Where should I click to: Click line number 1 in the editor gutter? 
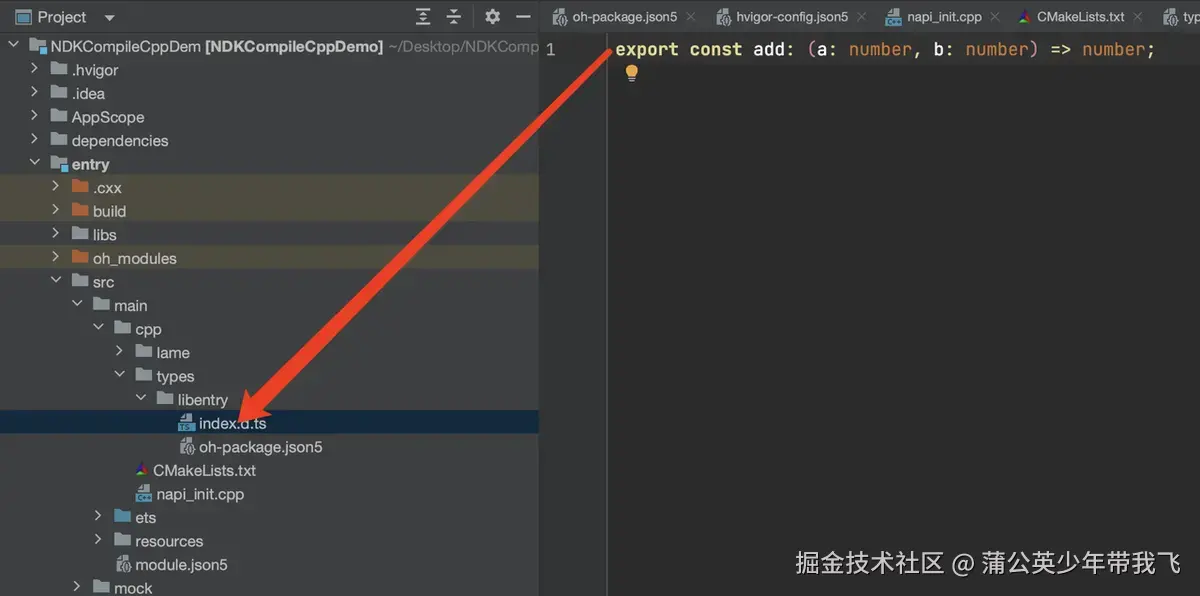(549, 48)
